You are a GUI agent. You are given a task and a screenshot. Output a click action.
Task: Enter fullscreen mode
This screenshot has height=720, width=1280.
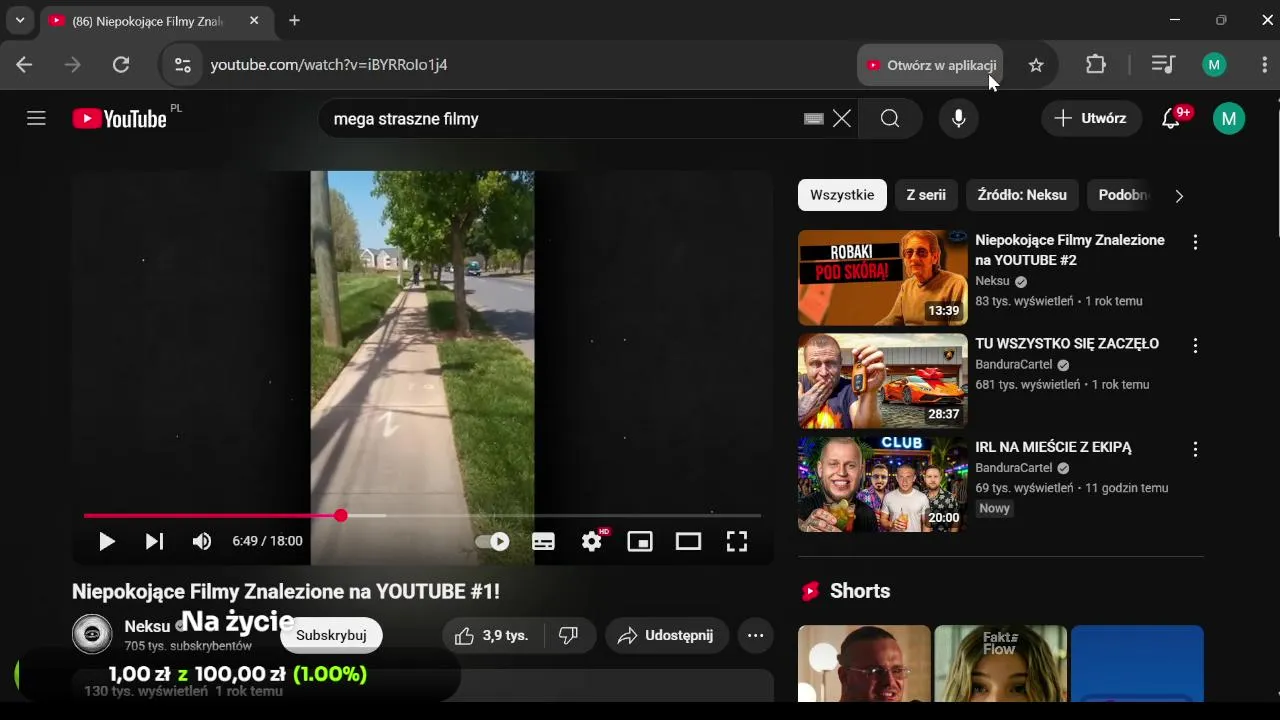point(737,541)
